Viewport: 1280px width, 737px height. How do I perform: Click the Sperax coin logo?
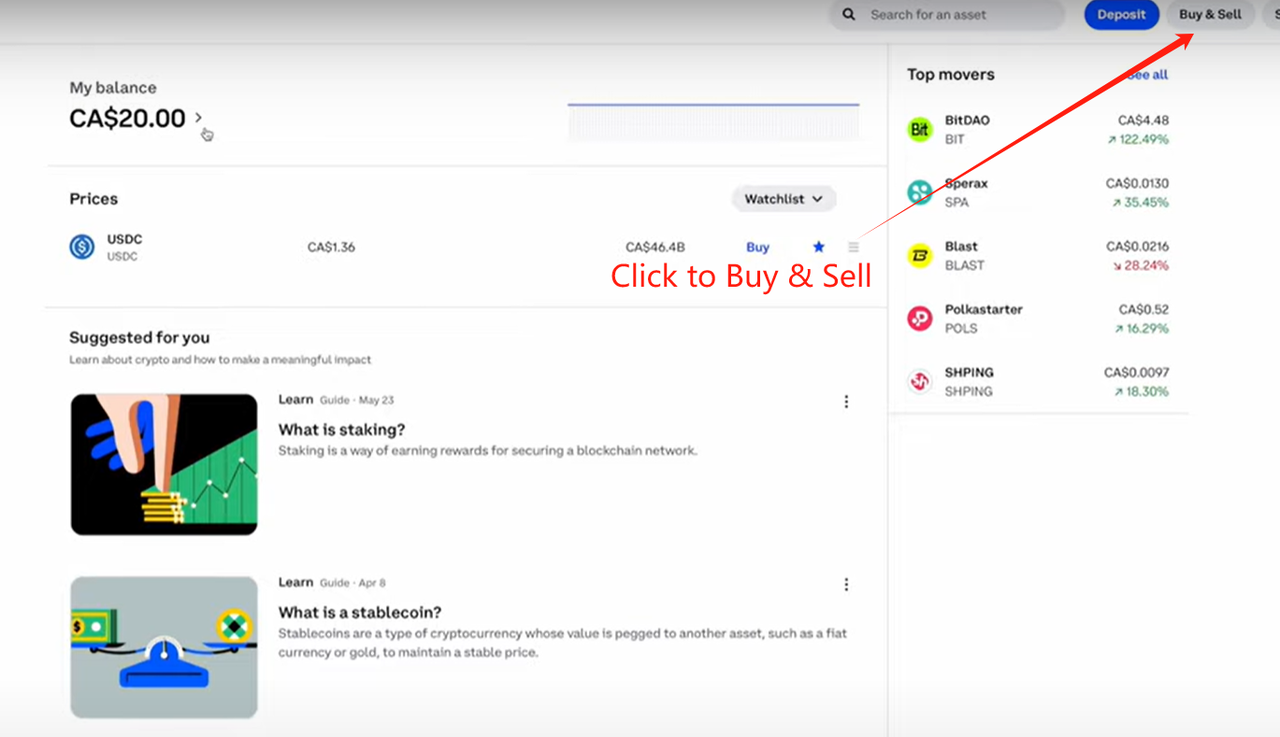pyautogui.click(x=919, y=192)
